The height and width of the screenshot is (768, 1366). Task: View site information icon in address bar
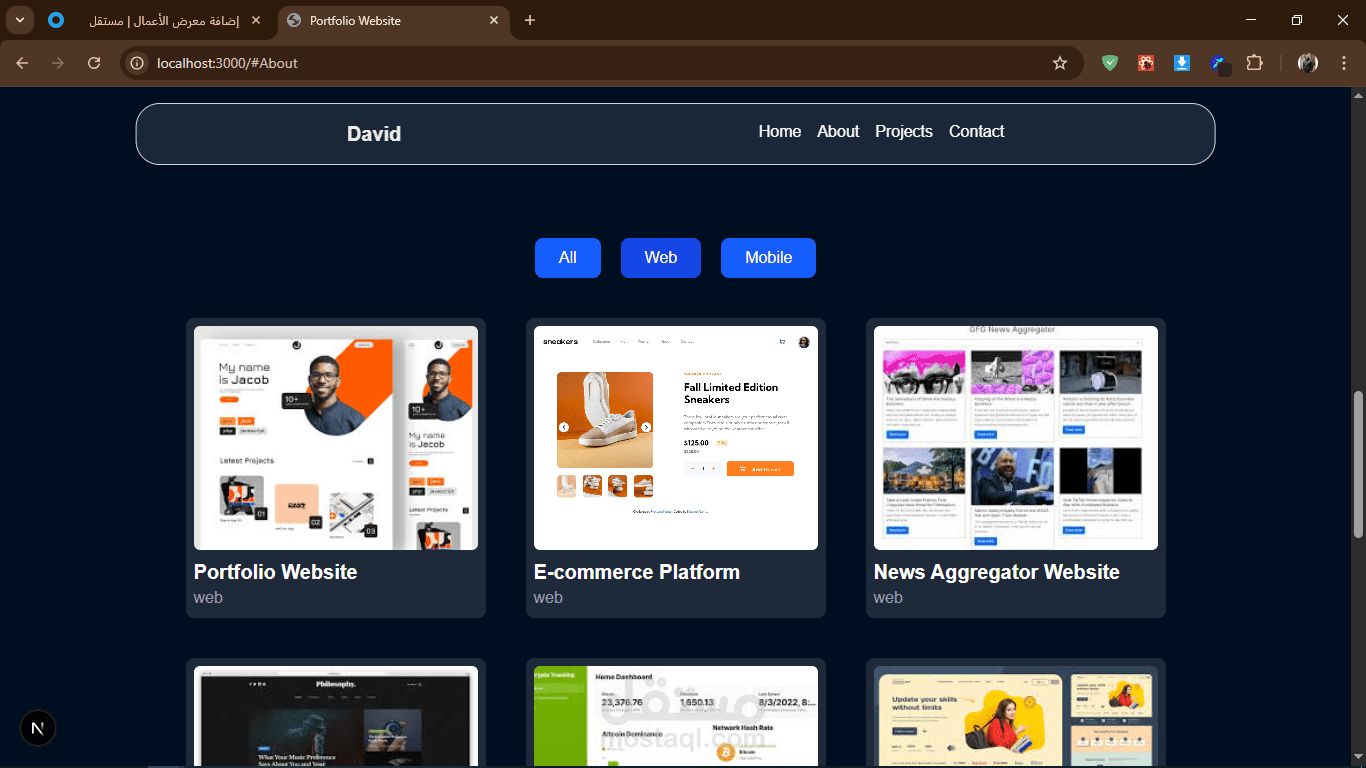pyautogui.click(x=138, y=63)
